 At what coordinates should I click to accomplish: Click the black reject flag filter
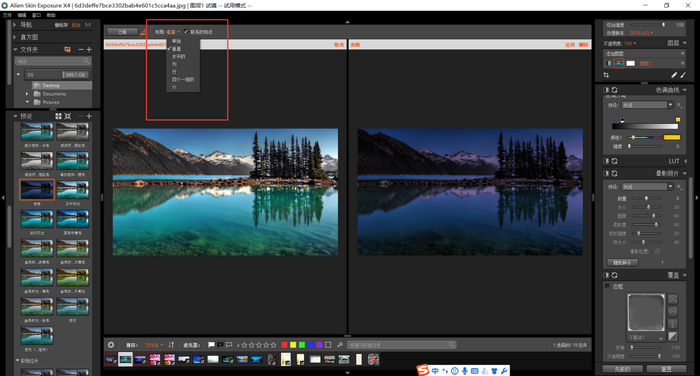coord(220,345)
